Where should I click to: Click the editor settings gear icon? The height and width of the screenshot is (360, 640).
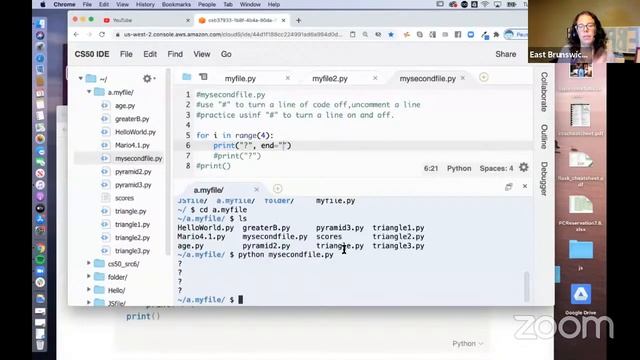click(524, 167)
